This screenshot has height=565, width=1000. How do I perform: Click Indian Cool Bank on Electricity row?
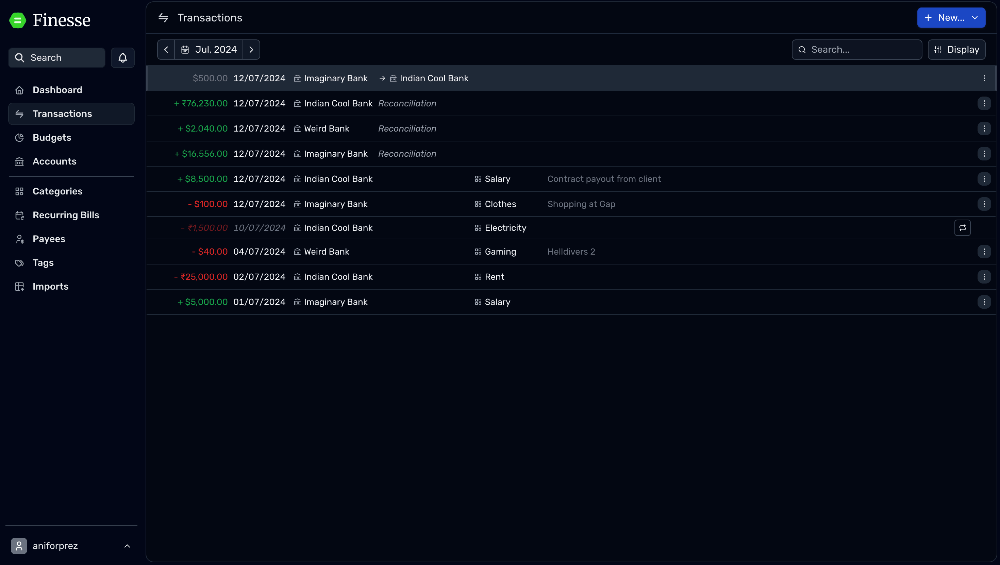click(x=333, y=228)
